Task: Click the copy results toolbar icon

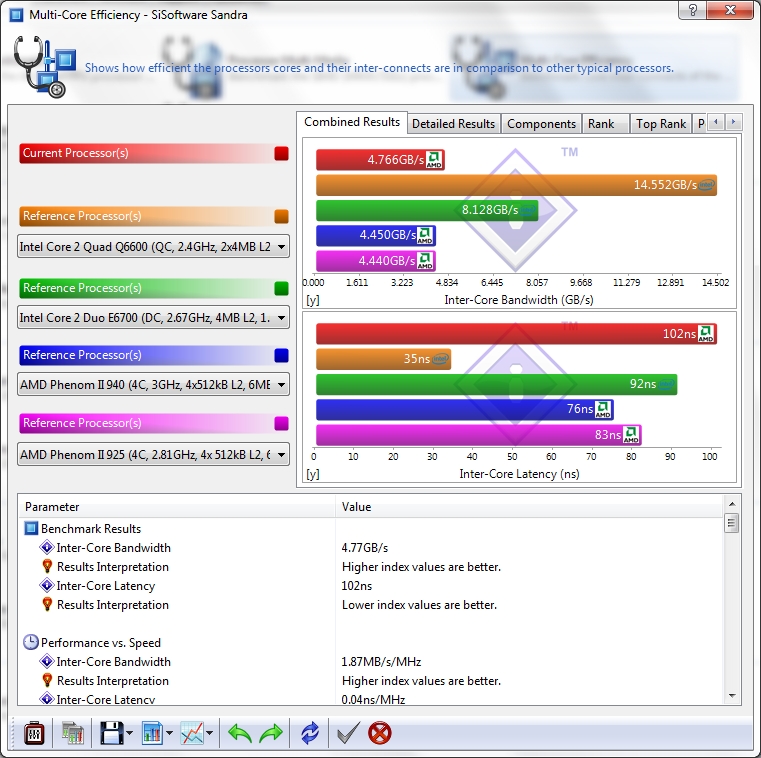Action: pyautogui.click(x=72, y=733)
